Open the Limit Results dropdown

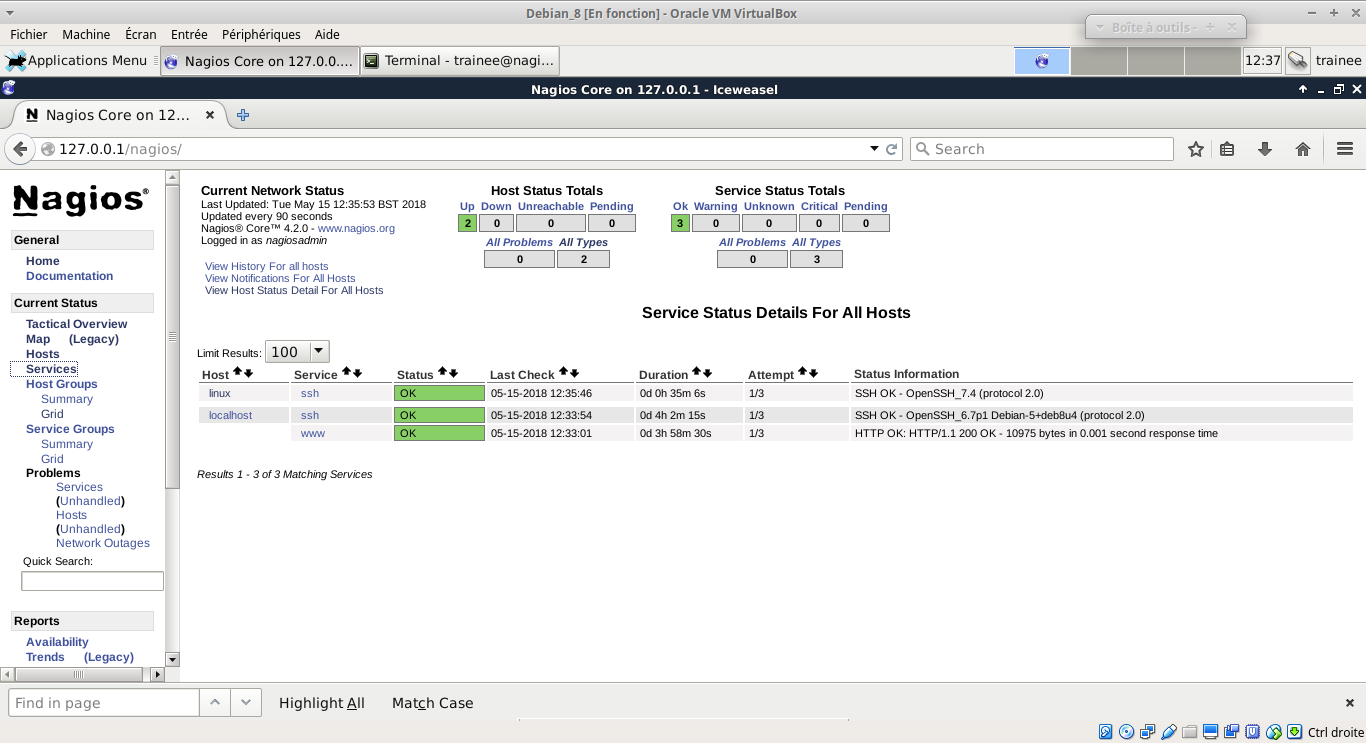click(x=297, y=352)
